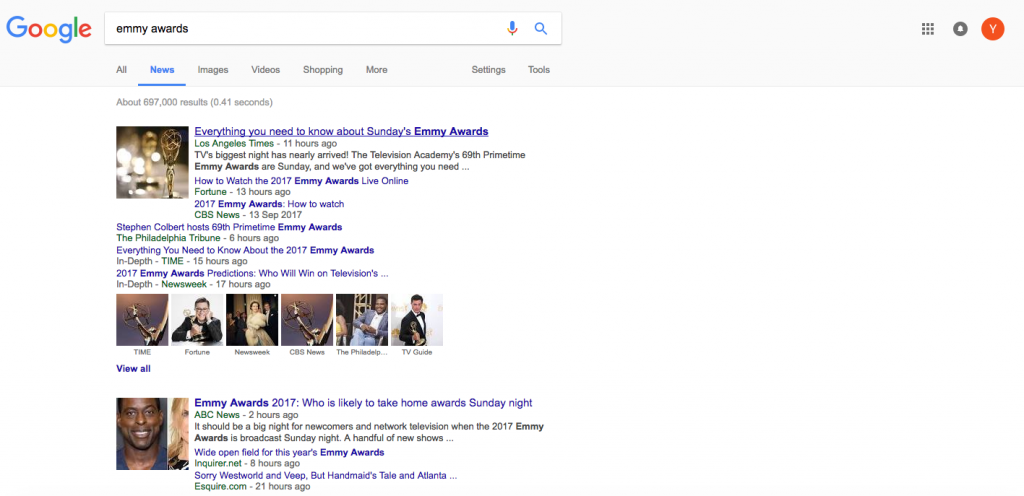
Task: Click the View all link
Action: tap(133, 369)
